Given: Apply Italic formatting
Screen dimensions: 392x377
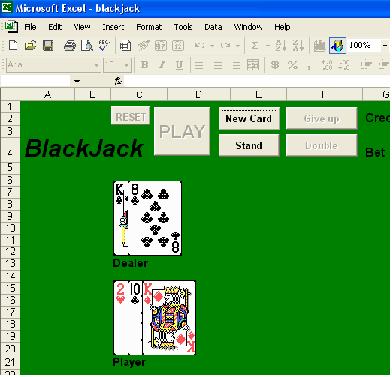Looking at the screenshot, I should pyautogui.click(x=162, y=64).
